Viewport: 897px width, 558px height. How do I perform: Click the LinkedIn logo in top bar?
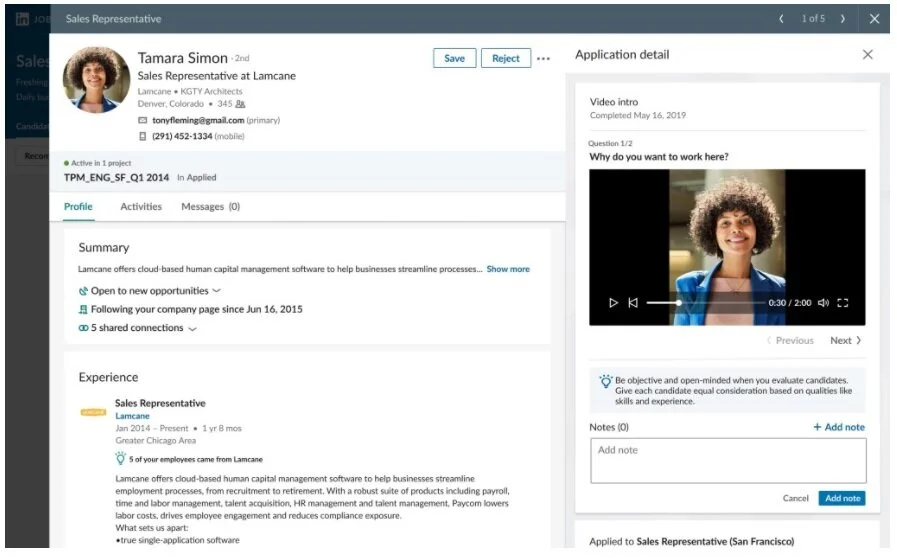click(22, 19)
